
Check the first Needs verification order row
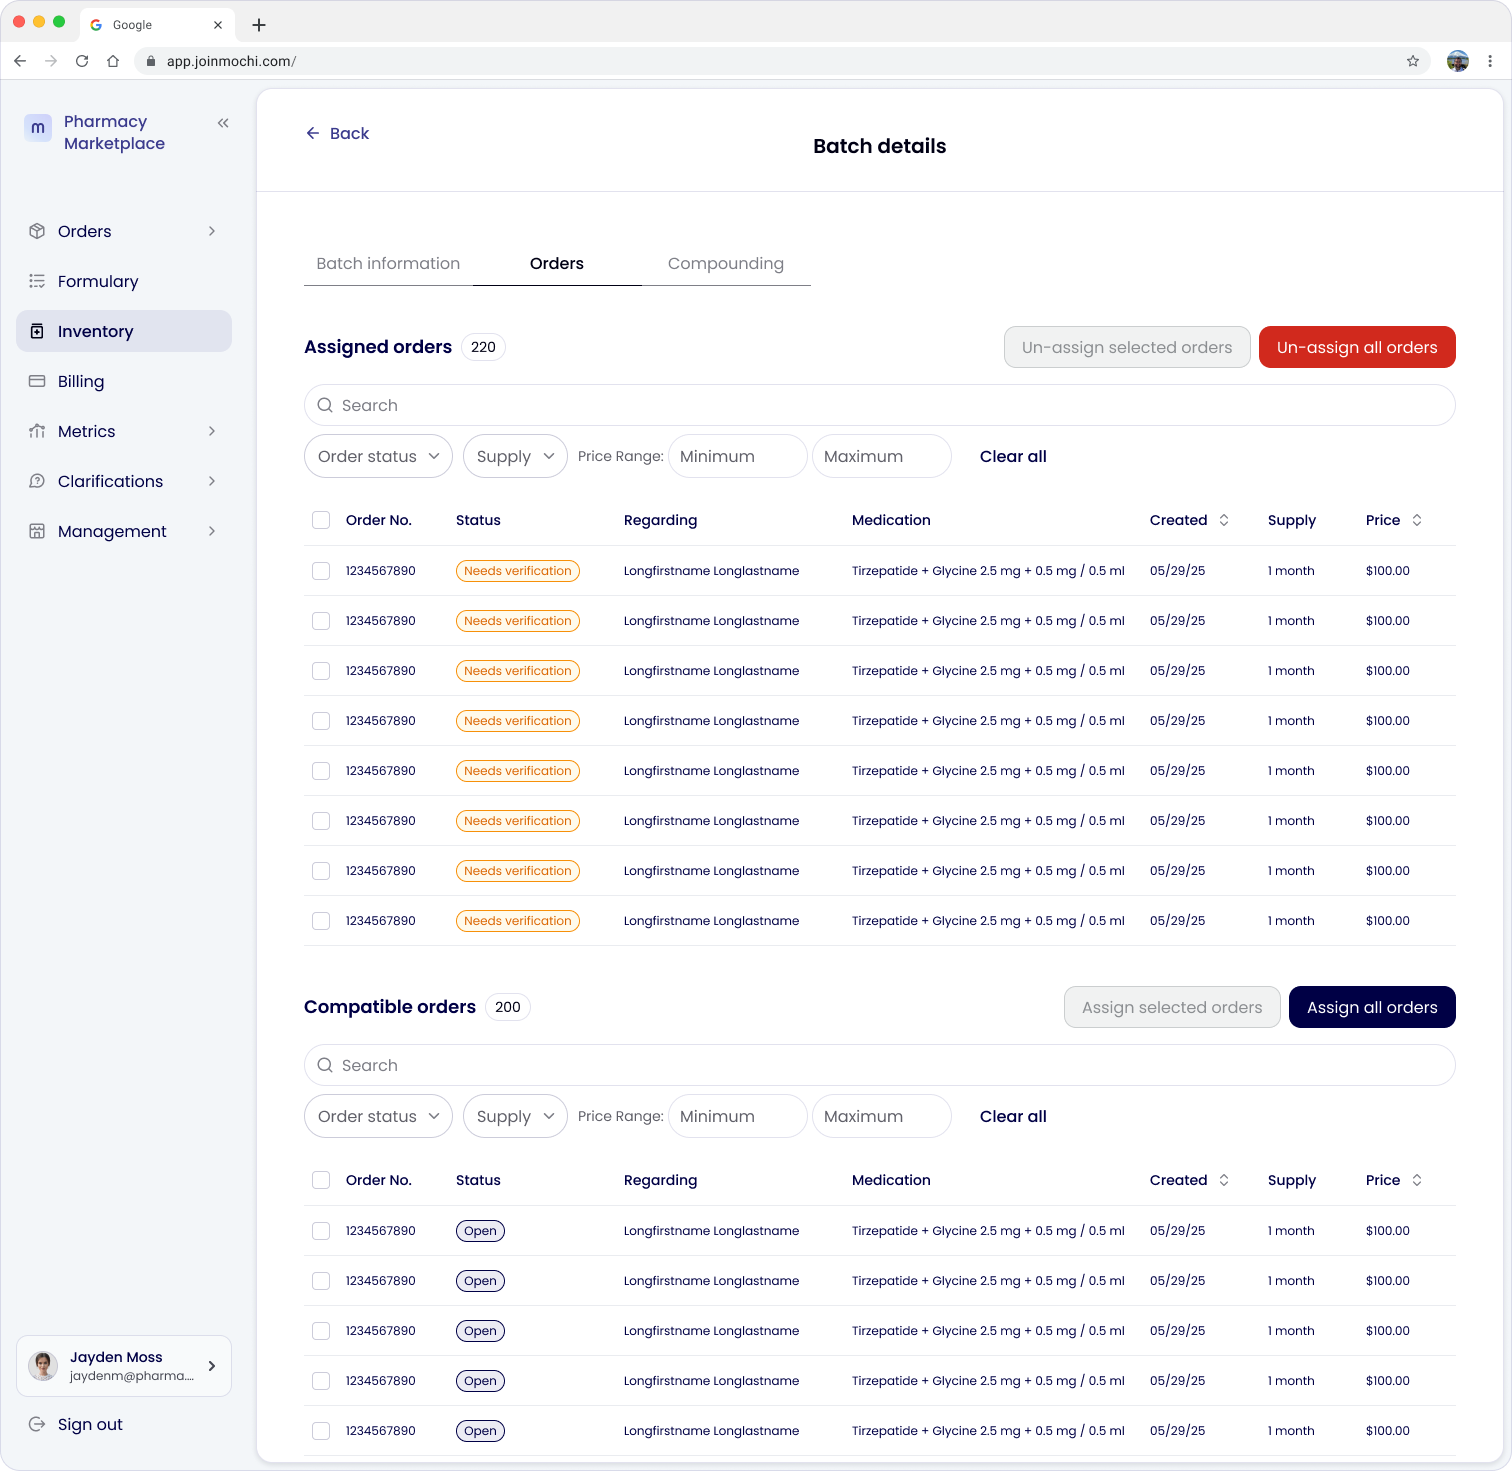coord(321,571)
